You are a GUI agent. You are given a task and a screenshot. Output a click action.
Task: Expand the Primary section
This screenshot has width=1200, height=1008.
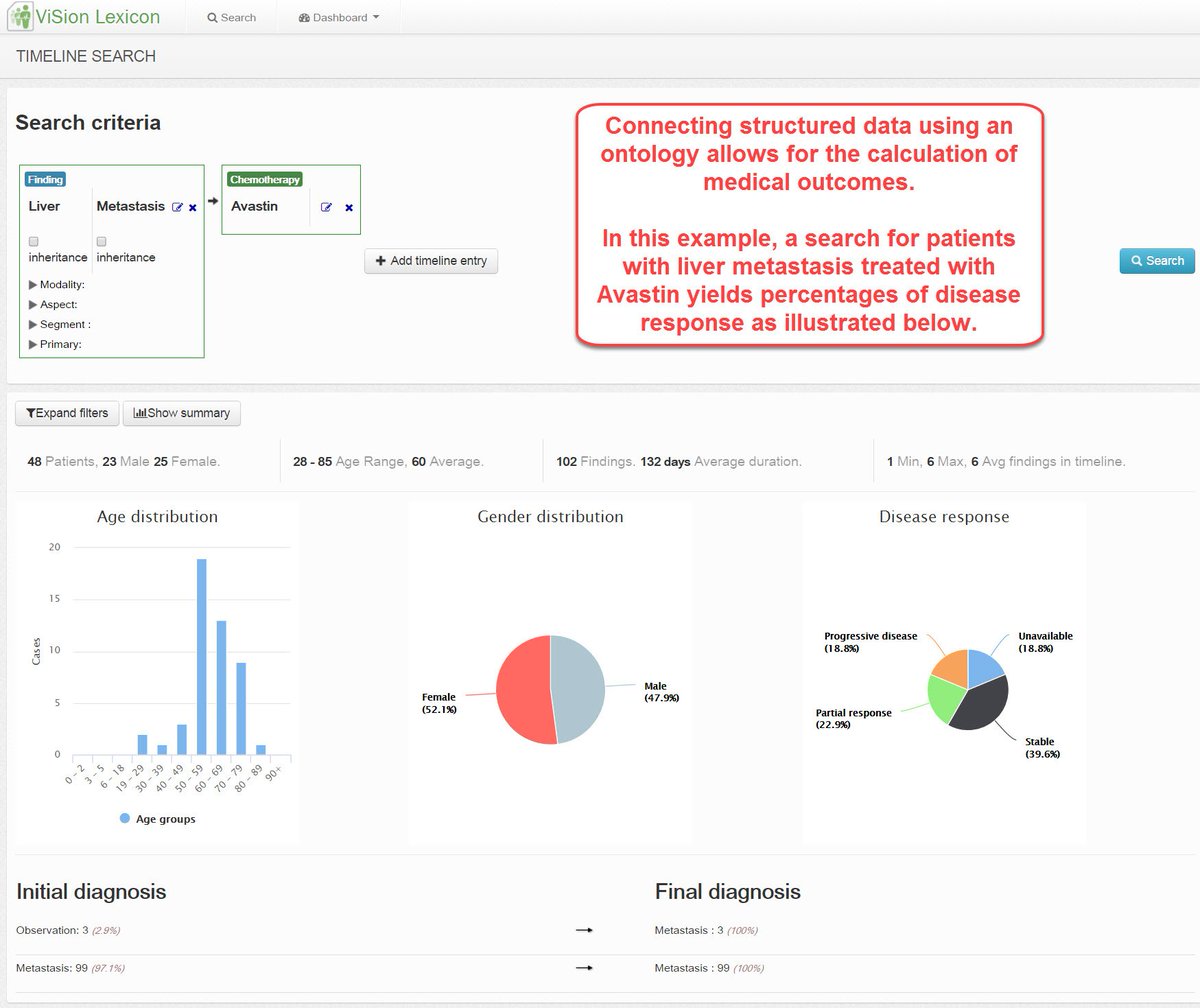[x=56, y=345]
